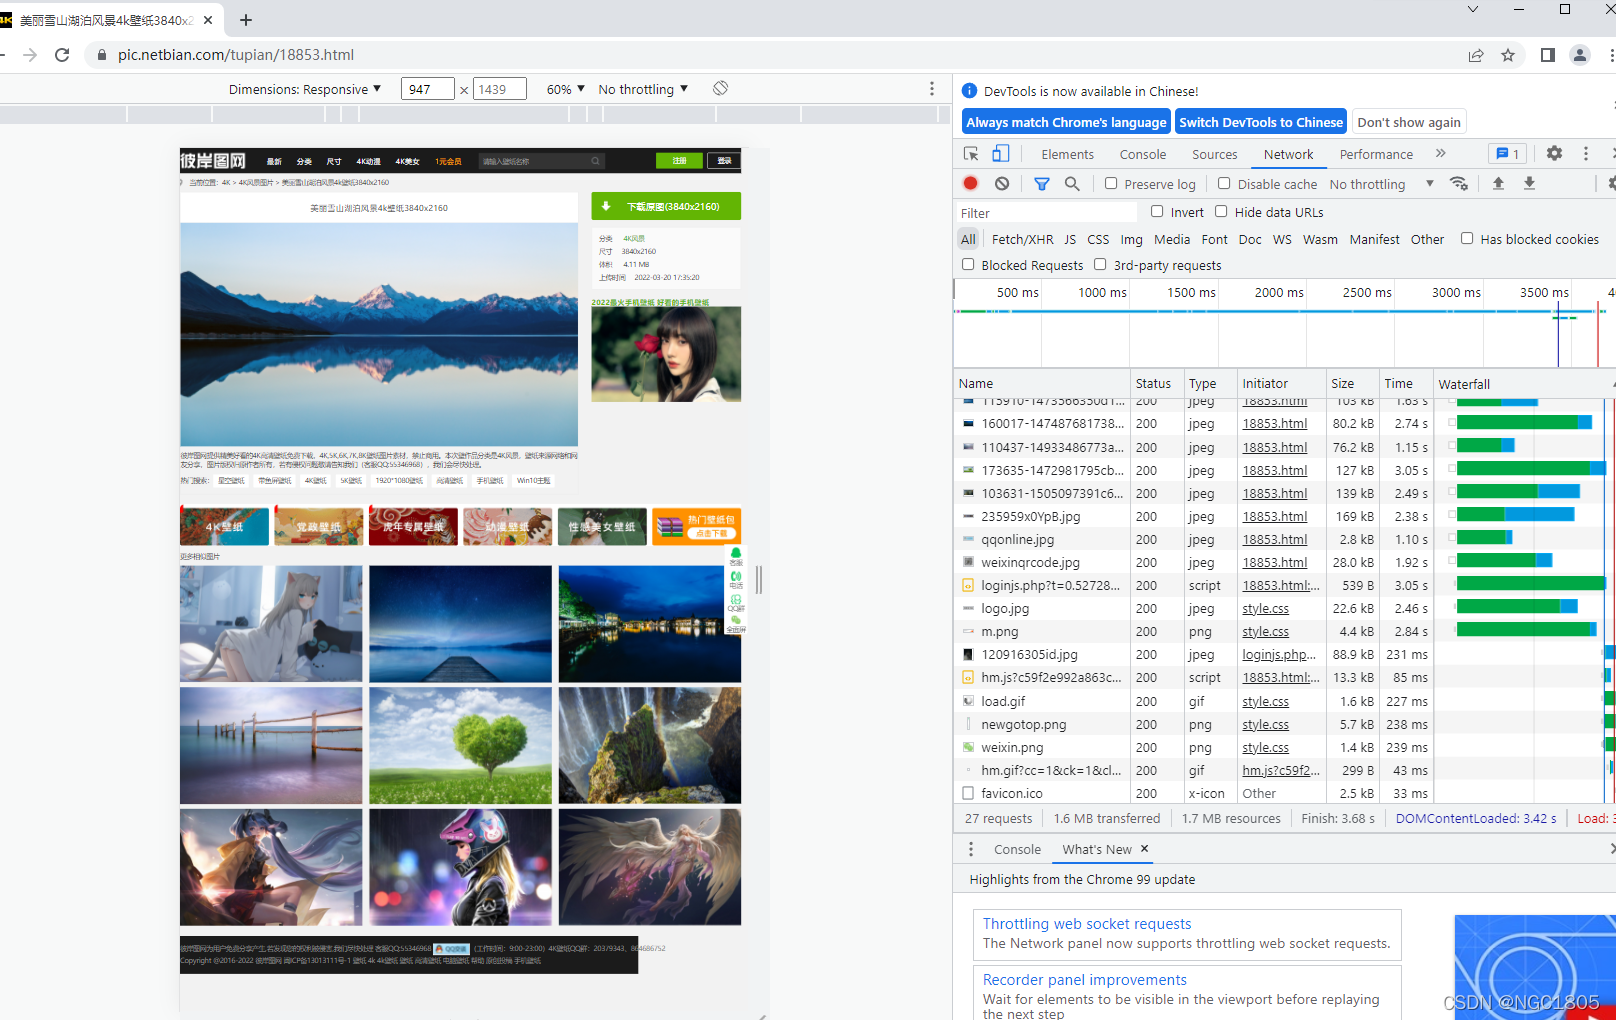
Task: Switch to the Console panel tab
Action: (1143, 154)
